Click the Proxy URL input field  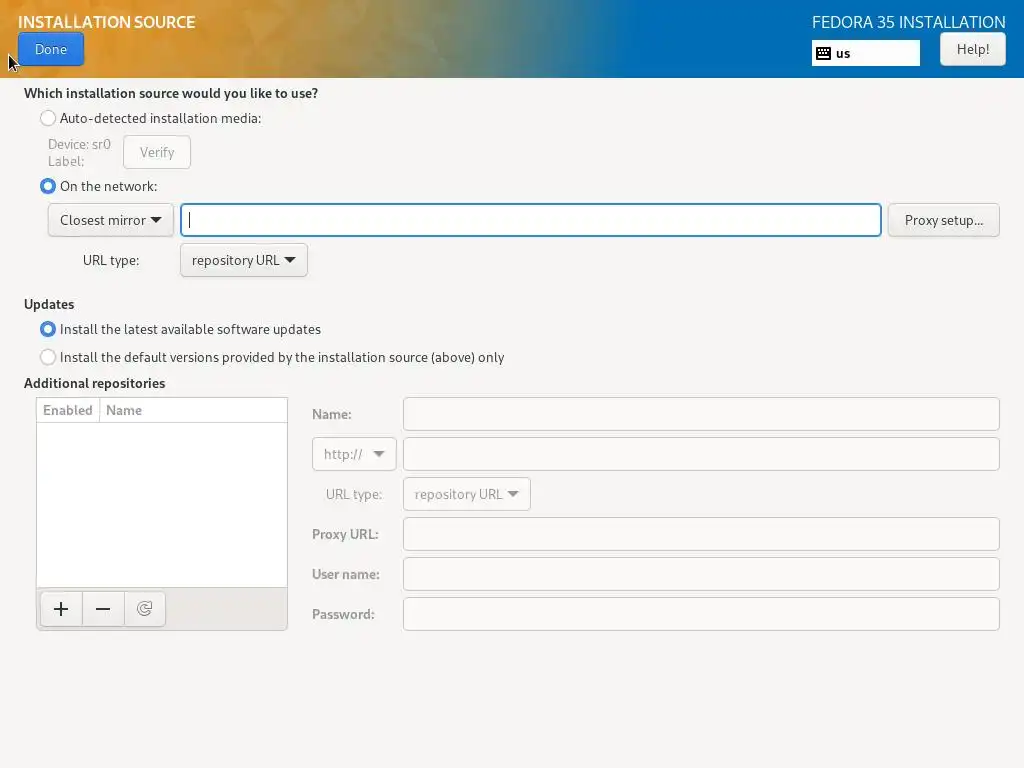point(701,534)
